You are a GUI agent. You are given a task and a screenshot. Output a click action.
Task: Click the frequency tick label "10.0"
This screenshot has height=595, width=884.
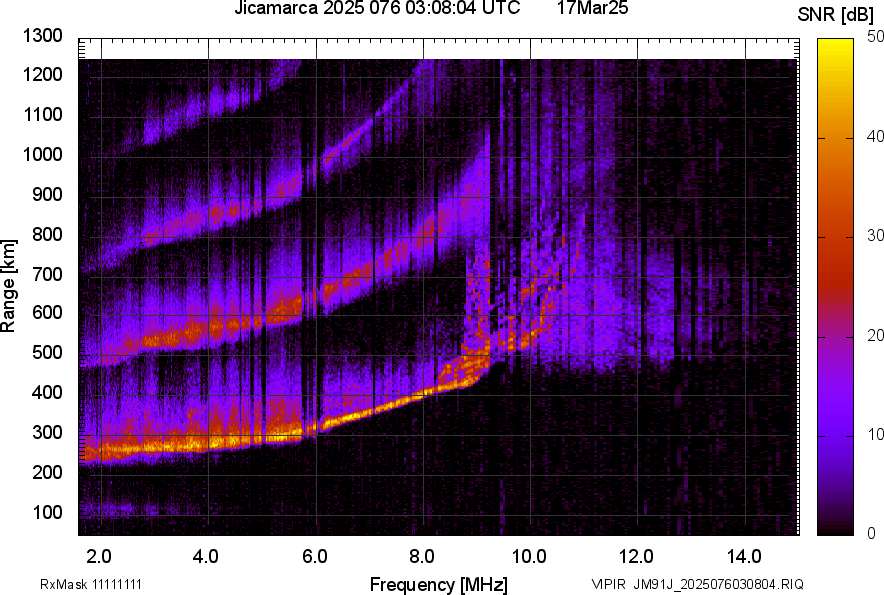[x=529, y=557]
